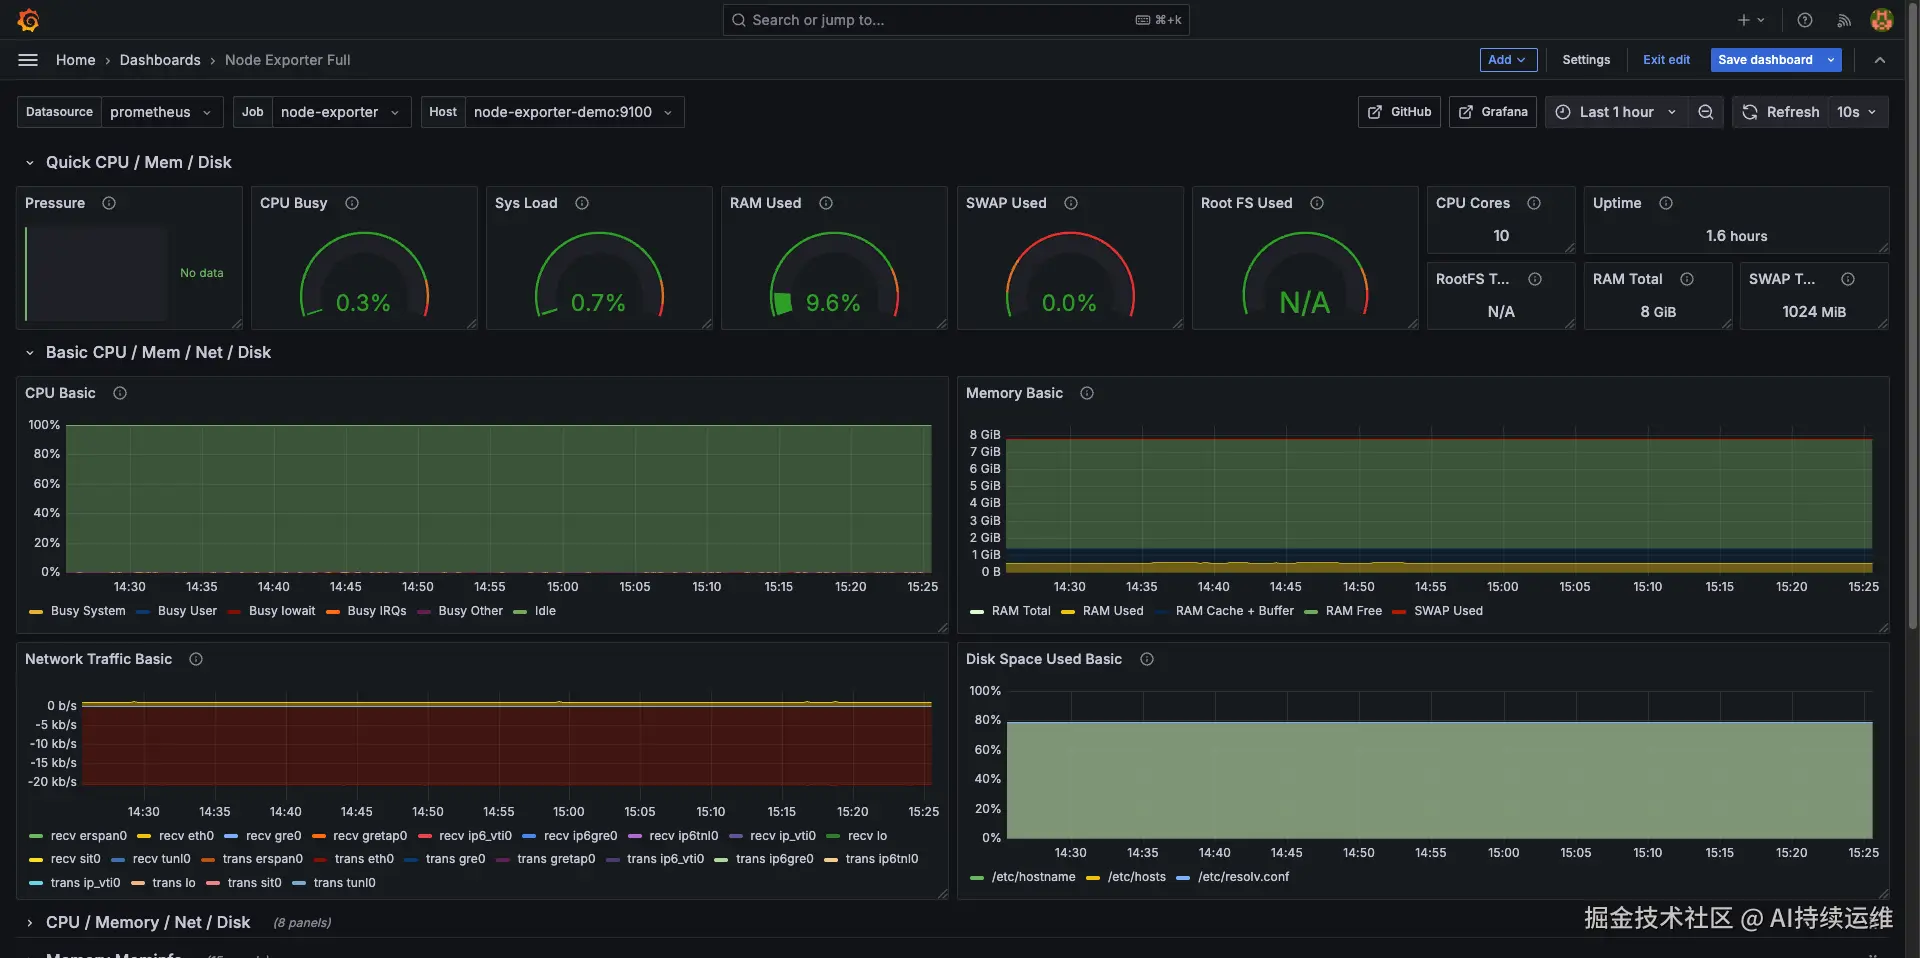
Task: Click the info icon on Disk Space Used Basic
Action: click(1147, 659)
